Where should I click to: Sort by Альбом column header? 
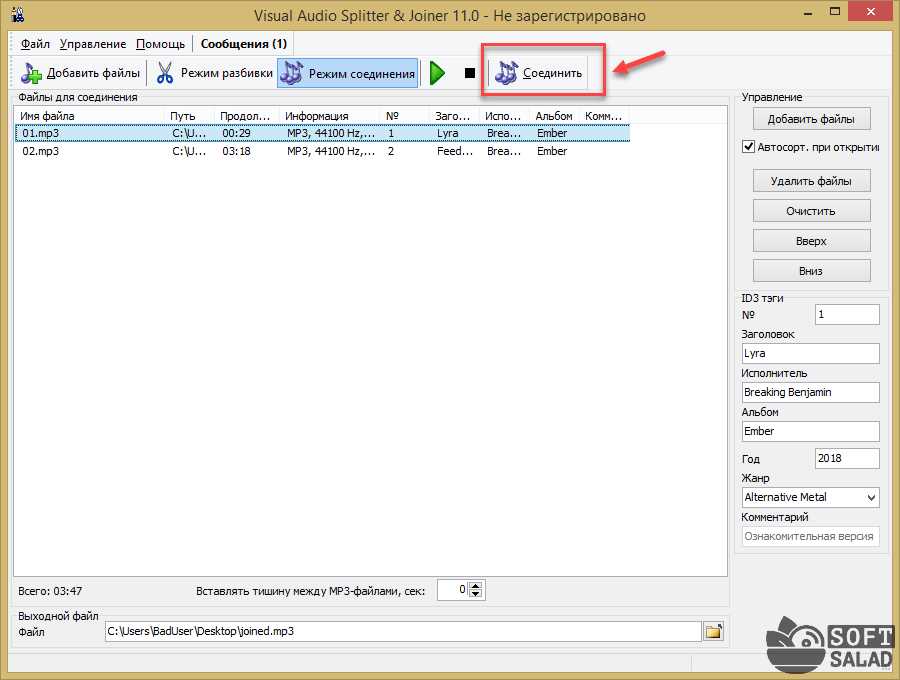pyautogui.click(x=554, y=116)
